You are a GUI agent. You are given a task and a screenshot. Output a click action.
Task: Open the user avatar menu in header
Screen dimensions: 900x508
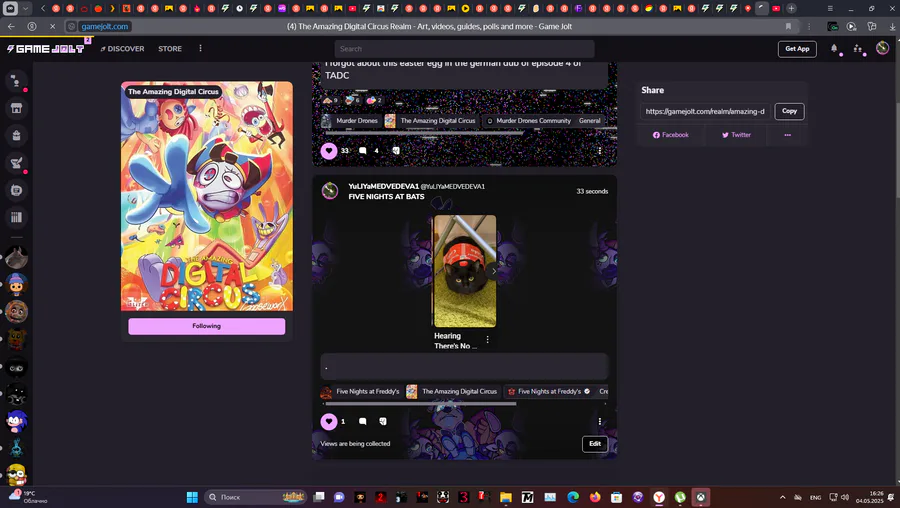point(882,48)
